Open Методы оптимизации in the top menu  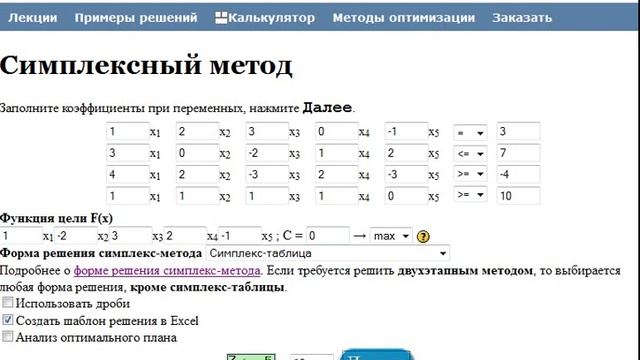click(404, 18)
